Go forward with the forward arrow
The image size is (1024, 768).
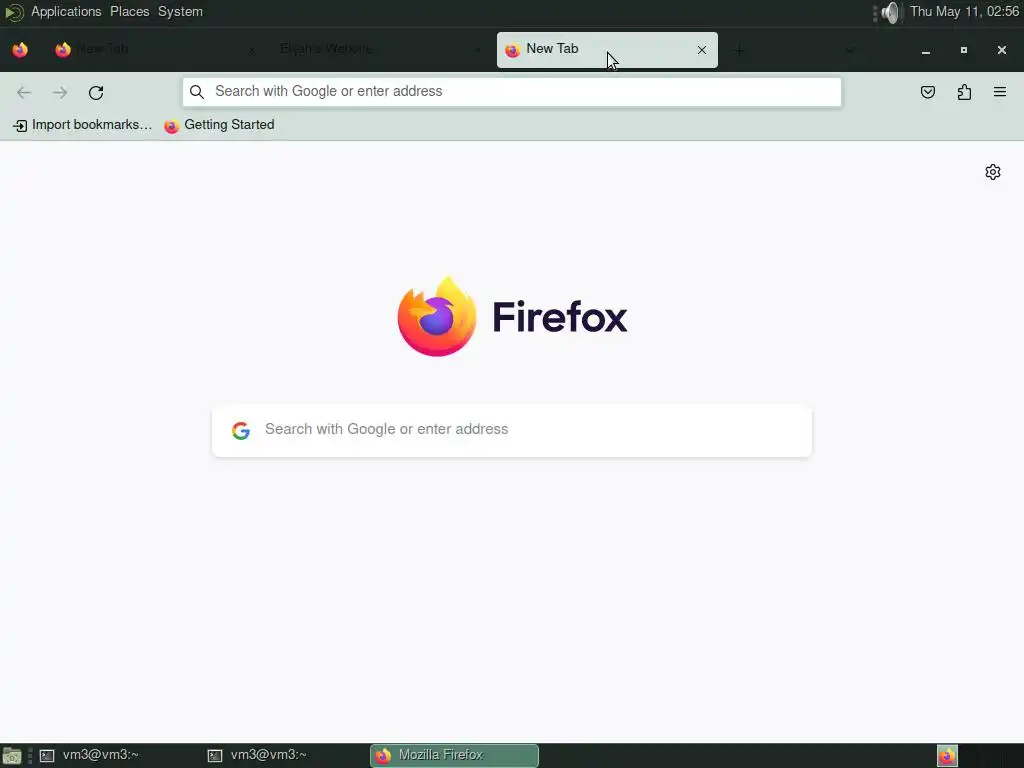(60, 92)
